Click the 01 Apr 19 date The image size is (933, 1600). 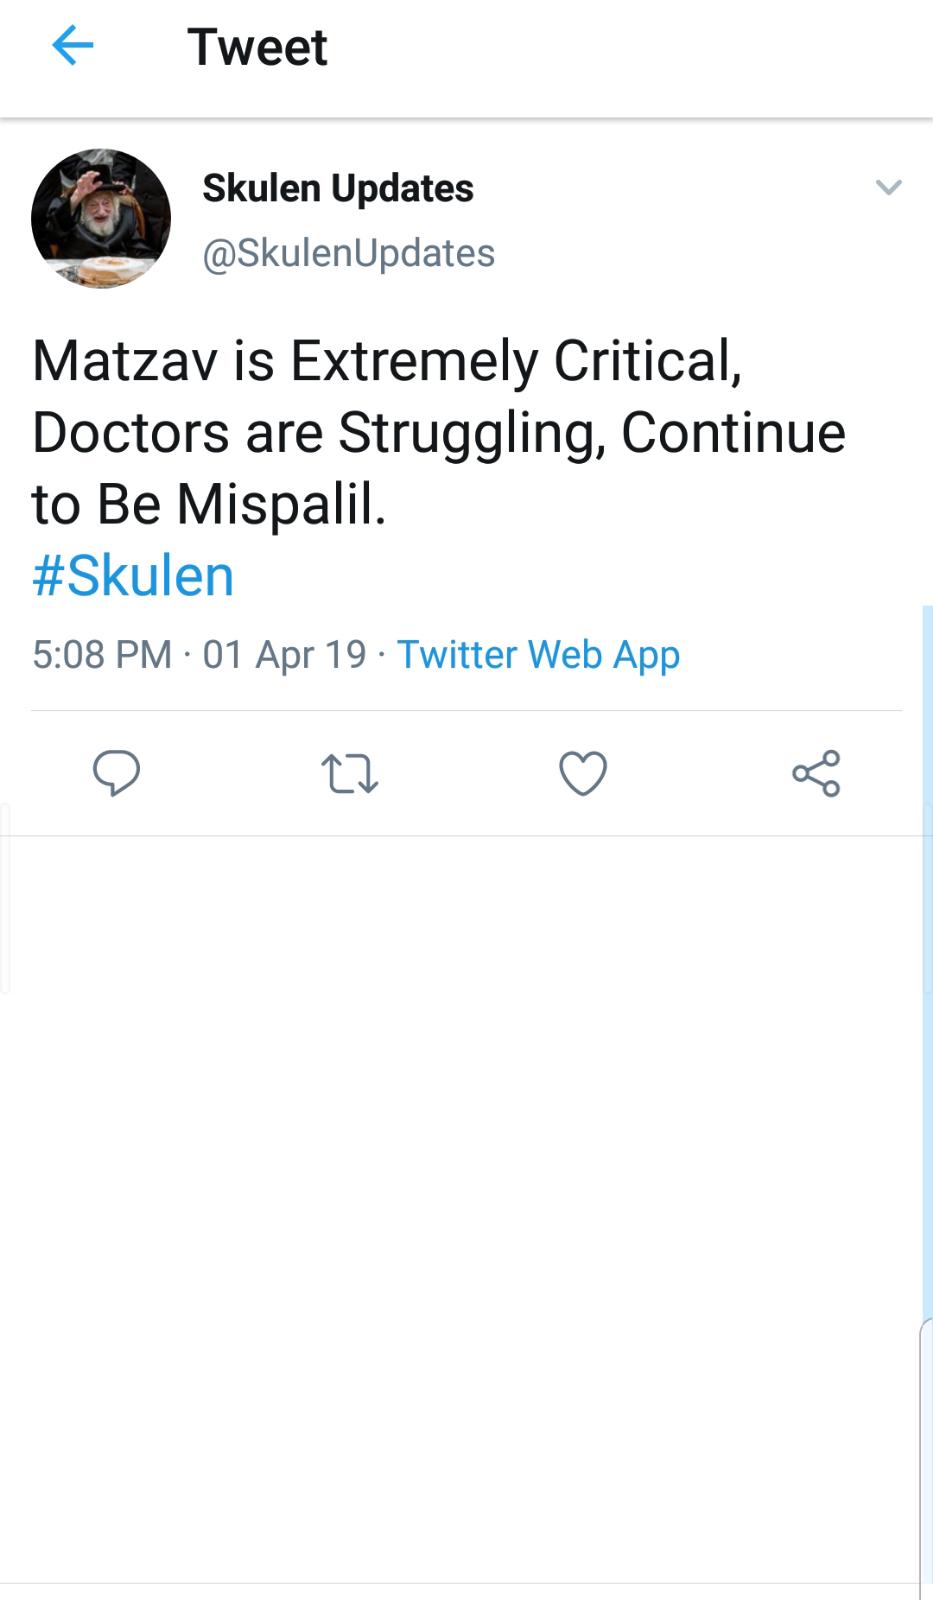(x=284, y=654)
